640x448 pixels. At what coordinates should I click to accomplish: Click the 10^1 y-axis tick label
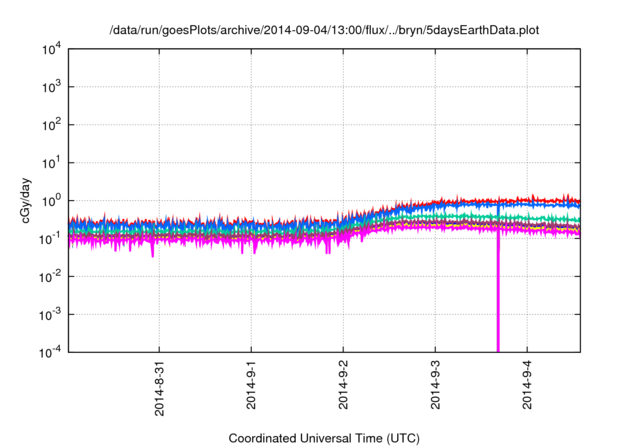pos(51,163)
